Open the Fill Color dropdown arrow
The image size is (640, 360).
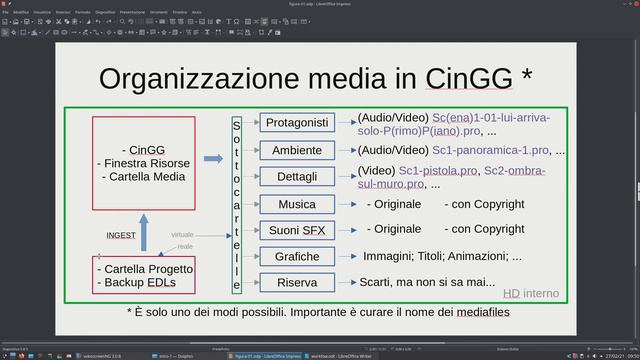(40, 32)
